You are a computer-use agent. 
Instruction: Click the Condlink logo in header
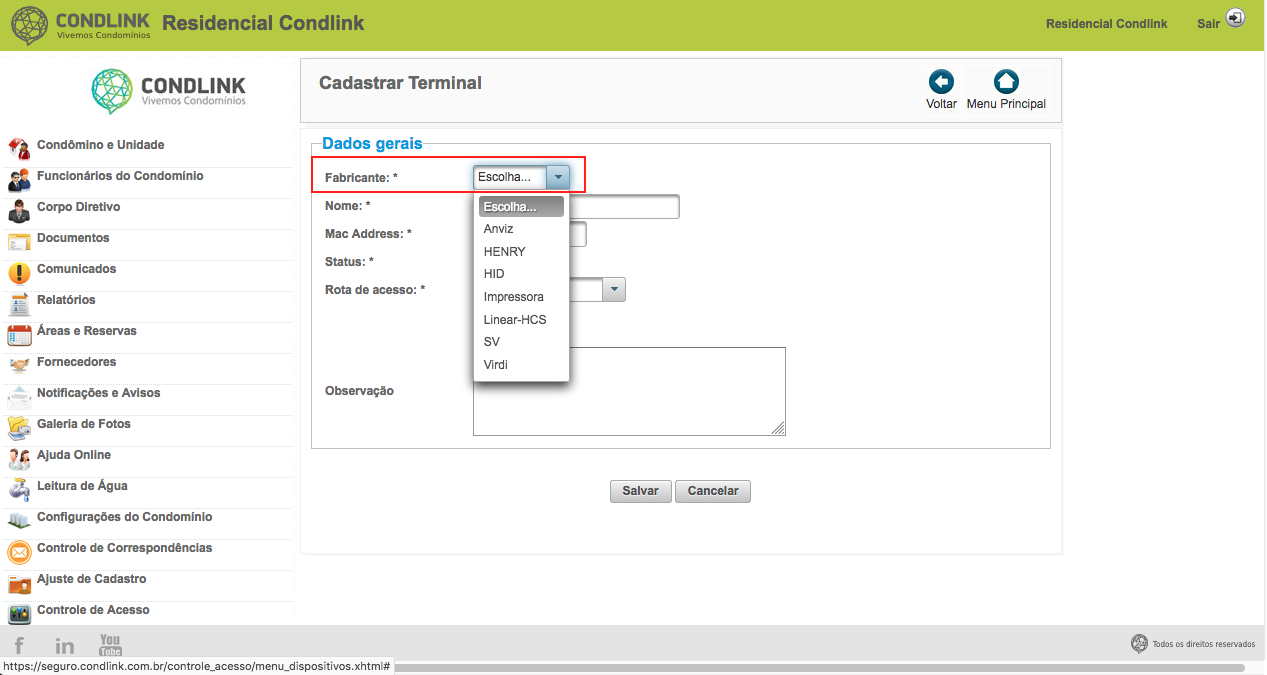tap(80, 25)
